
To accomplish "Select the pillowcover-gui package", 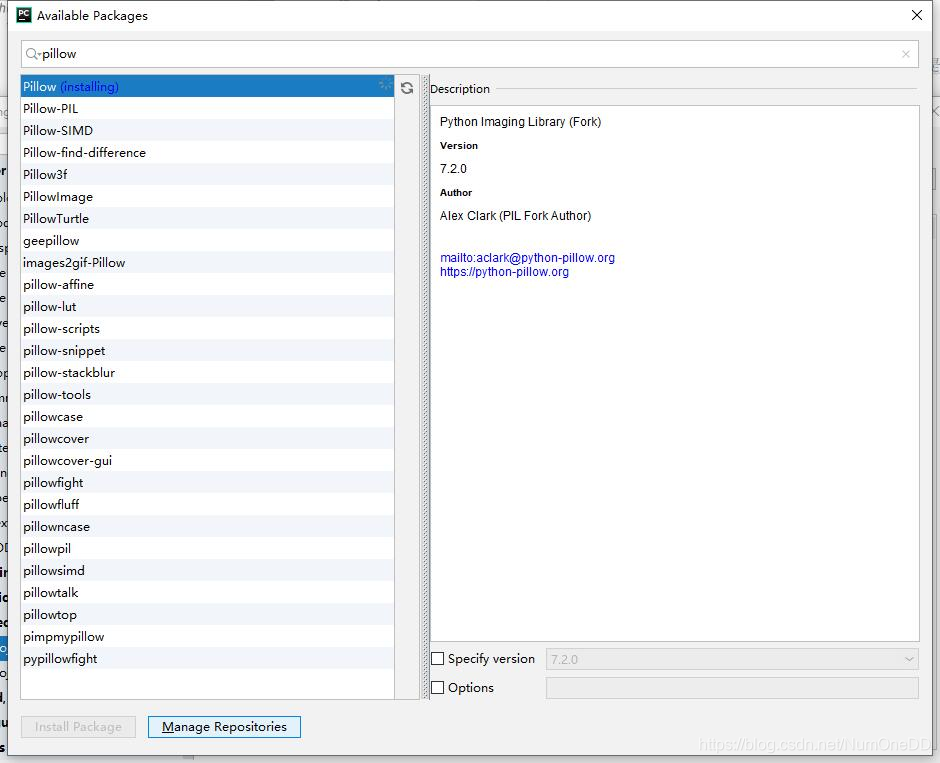I will coord(207,461).
